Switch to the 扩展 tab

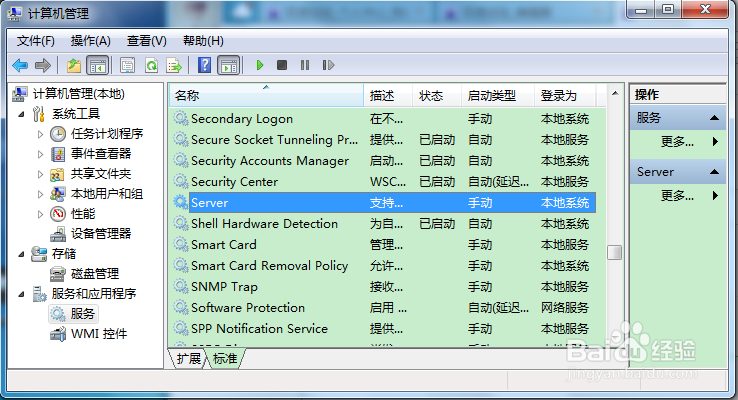point(189,359)
